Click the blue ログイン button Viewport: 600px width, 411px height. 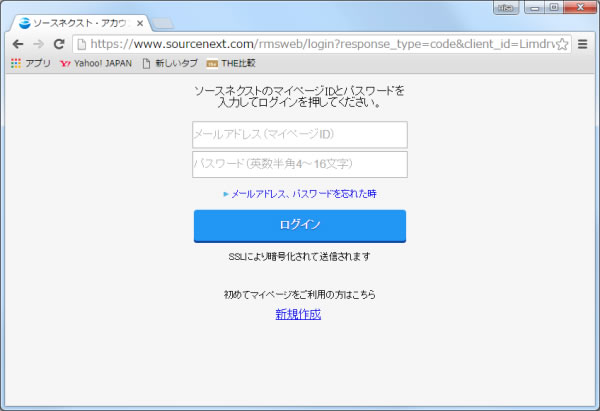tap(300, 226)
